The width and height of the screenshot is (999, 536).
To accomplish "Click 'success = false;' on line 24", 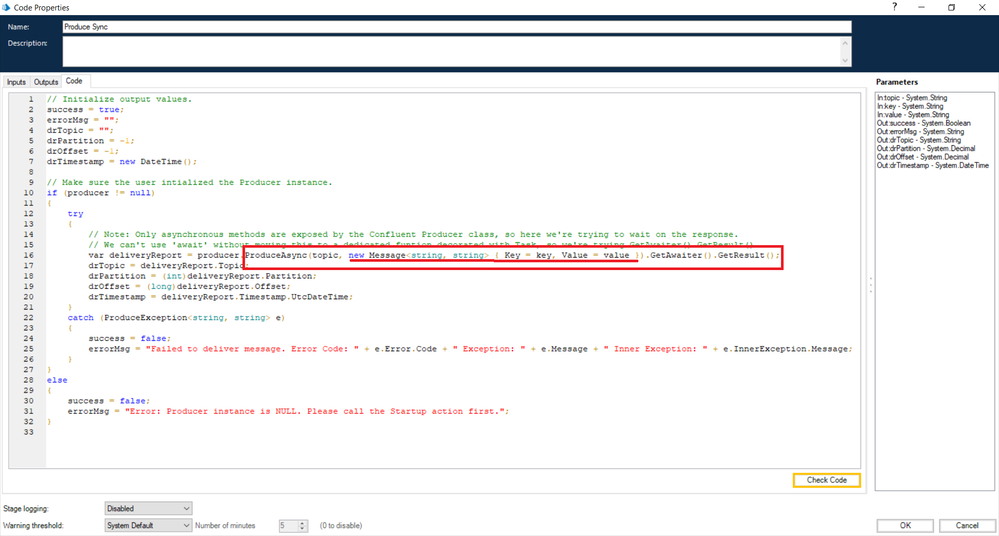I will pyautogui.click(x=129, y=338).
